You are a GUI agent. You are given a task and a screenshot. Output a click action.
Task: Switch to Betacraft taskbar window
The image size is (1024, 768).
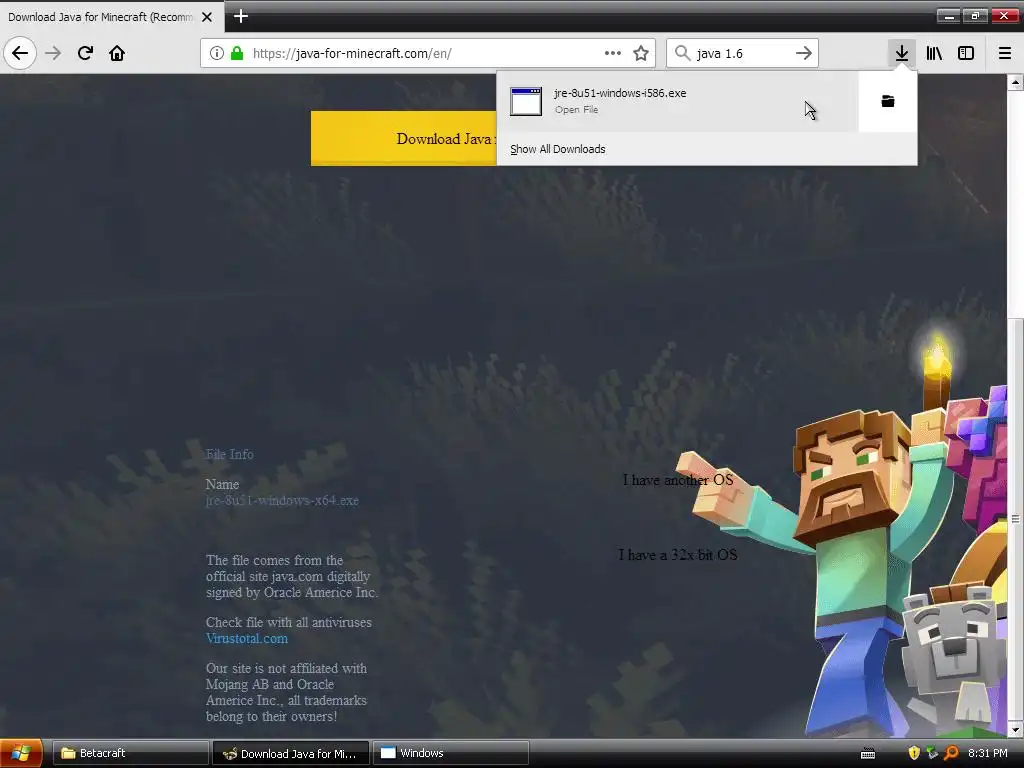[130, 753]
